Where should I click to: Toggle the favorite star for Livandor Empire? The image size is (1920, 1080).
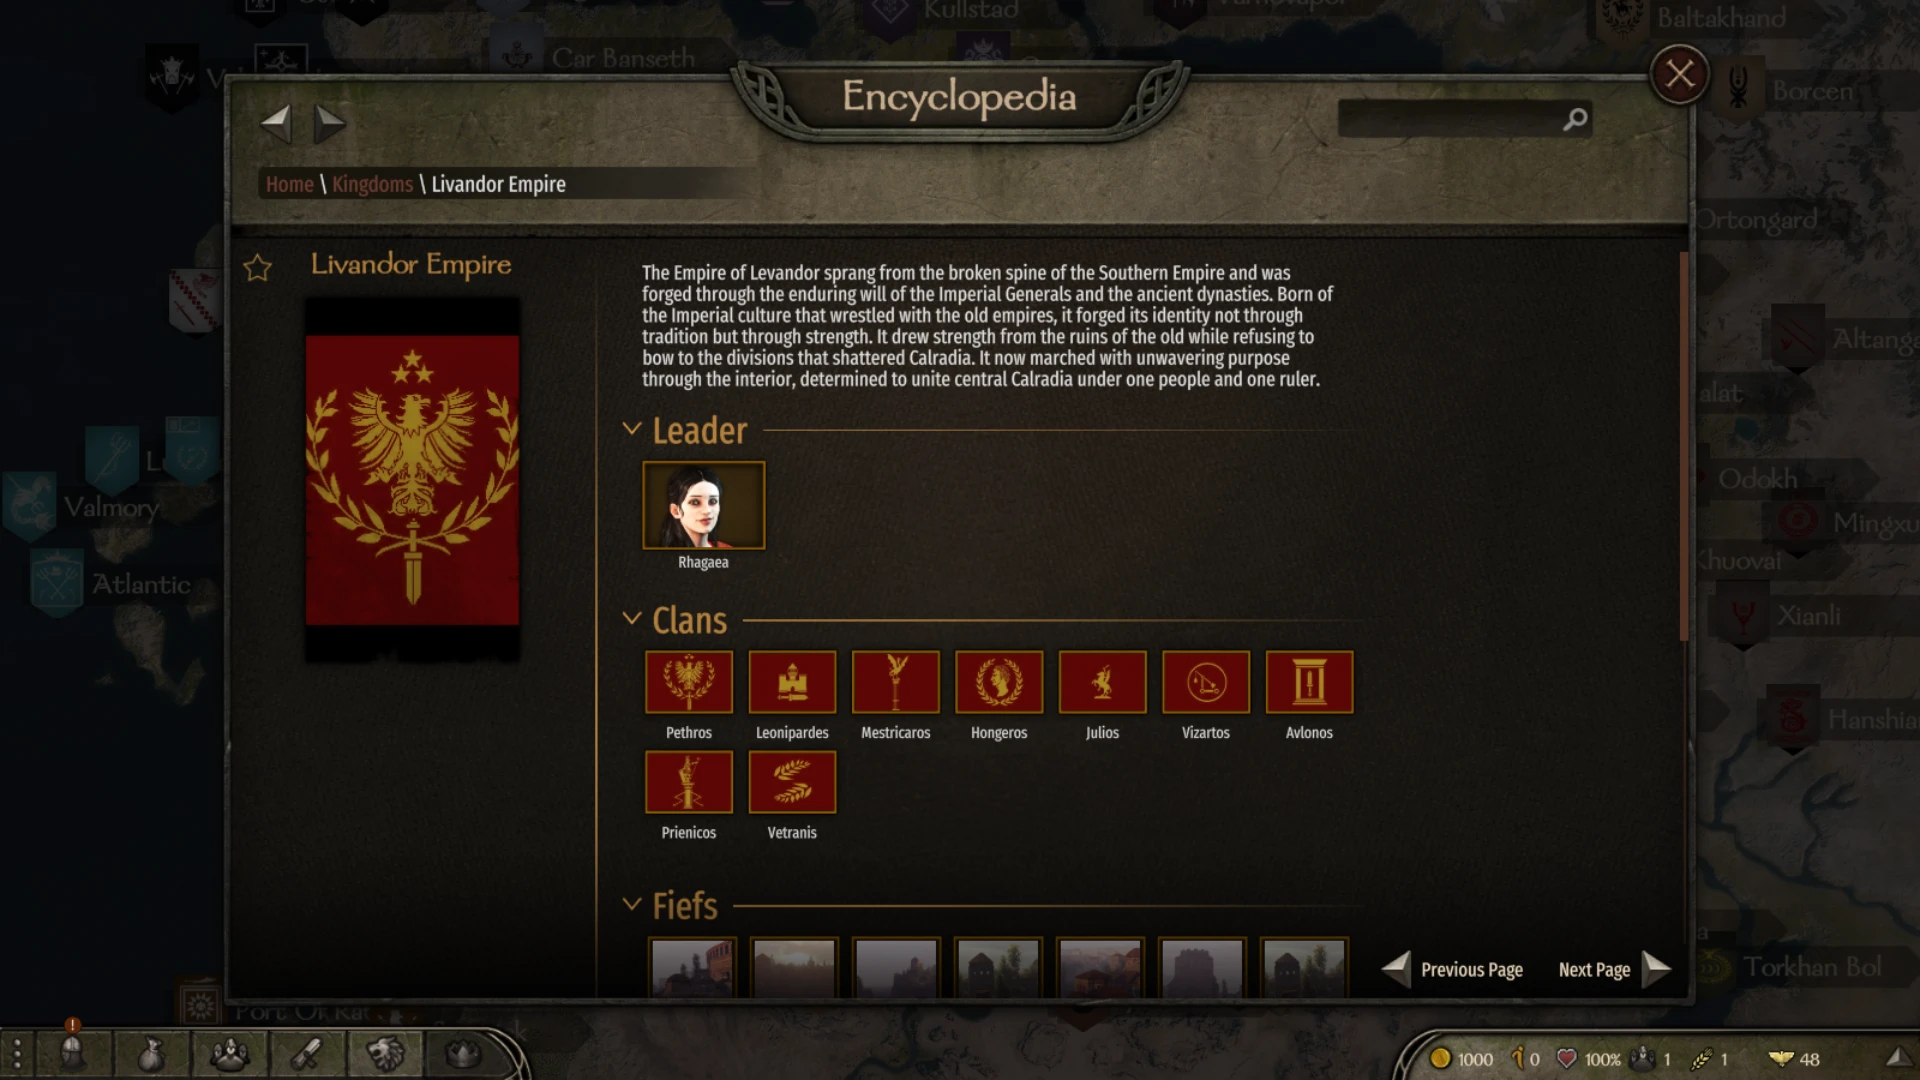click(x=258, y=268)
